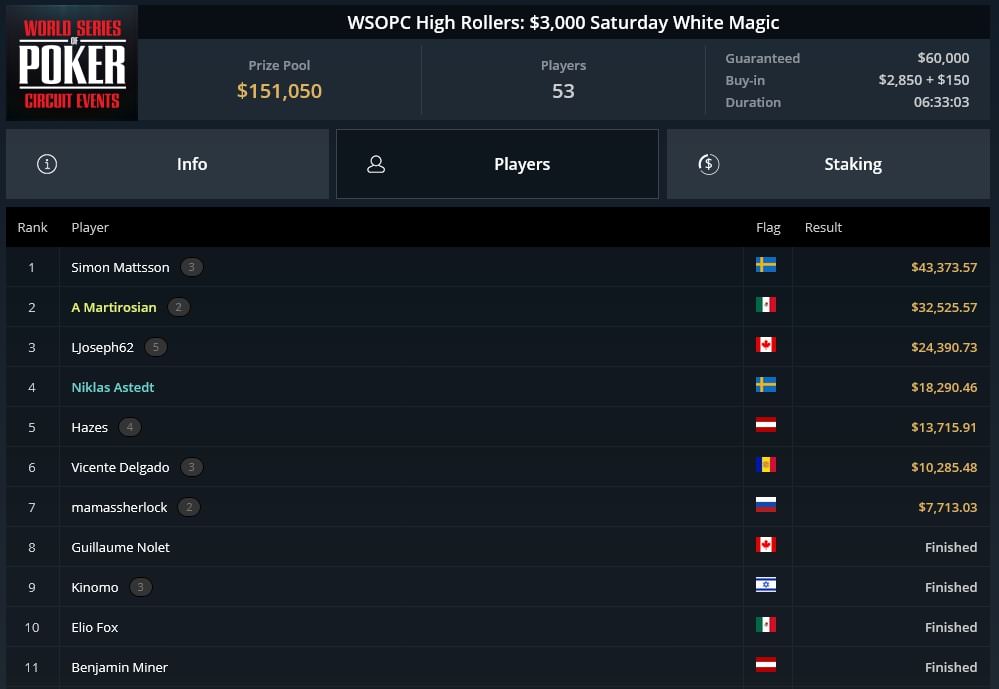Click the Staking dollar icon
This screenshot has height=689, width=999.
pos(708,164)
